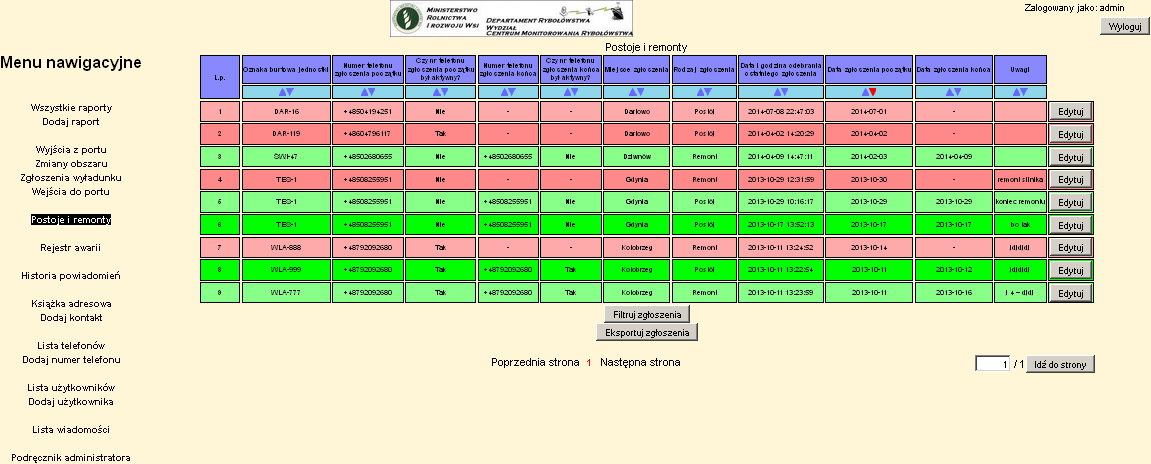Click Poprzednia strona link
The height and width of the screenshot is (464, 1151).
[535, 363]
